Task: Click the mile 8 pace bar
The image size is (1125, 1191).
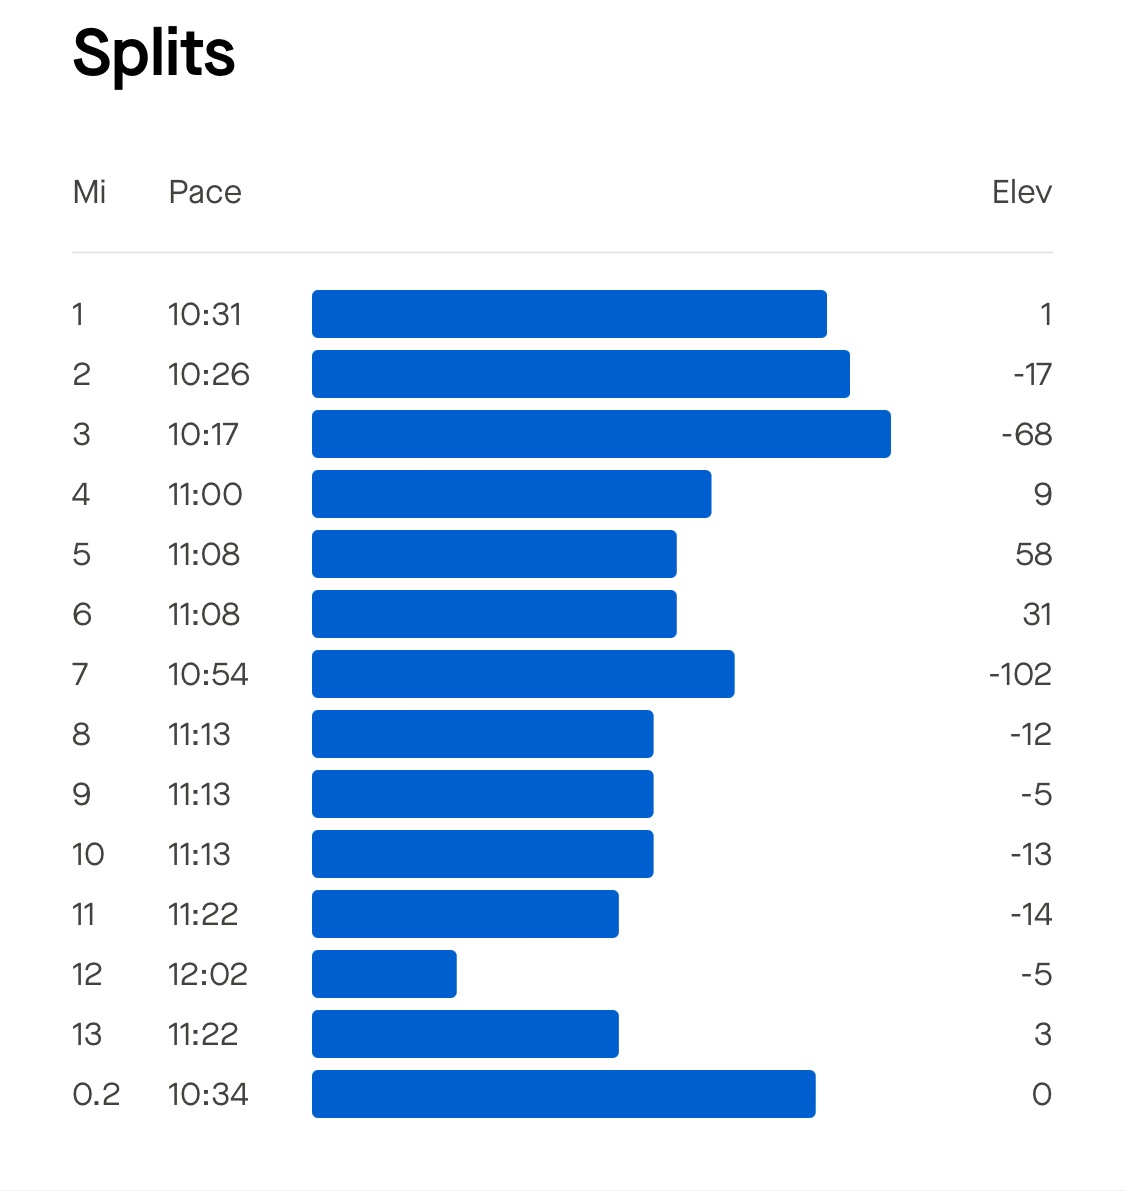Action: [482, 734]
